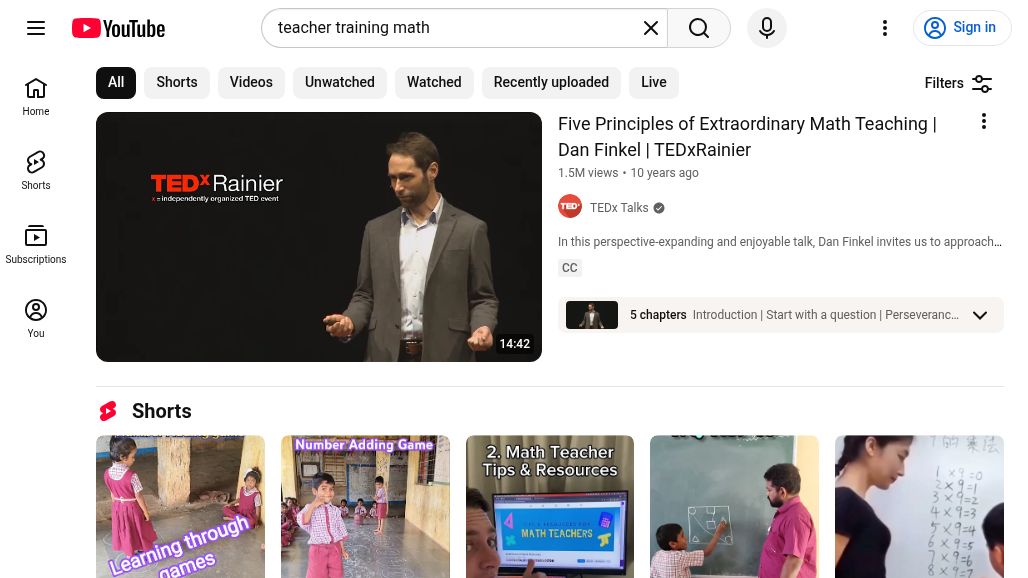Select the Watched filter chip
1028x578 pixels.
click(434, 83)
